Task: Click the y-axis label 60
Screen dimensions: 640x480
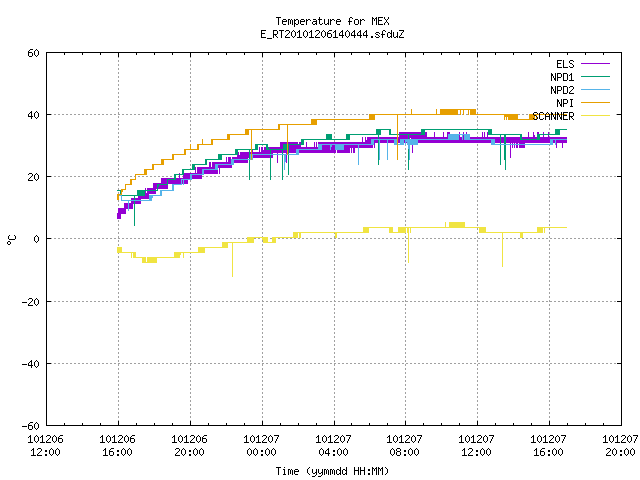Action: coord(33,53)
